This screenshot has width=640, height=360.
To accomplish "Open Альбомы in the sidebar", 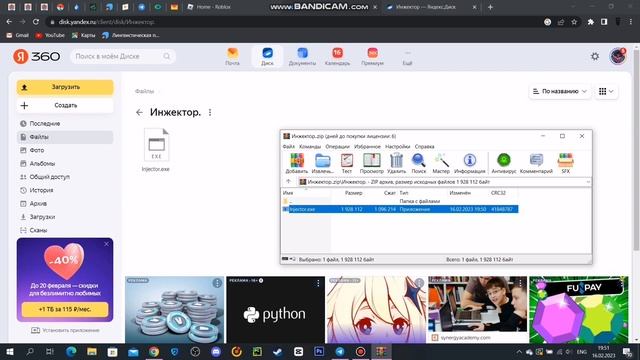I will tap(65, 163).
